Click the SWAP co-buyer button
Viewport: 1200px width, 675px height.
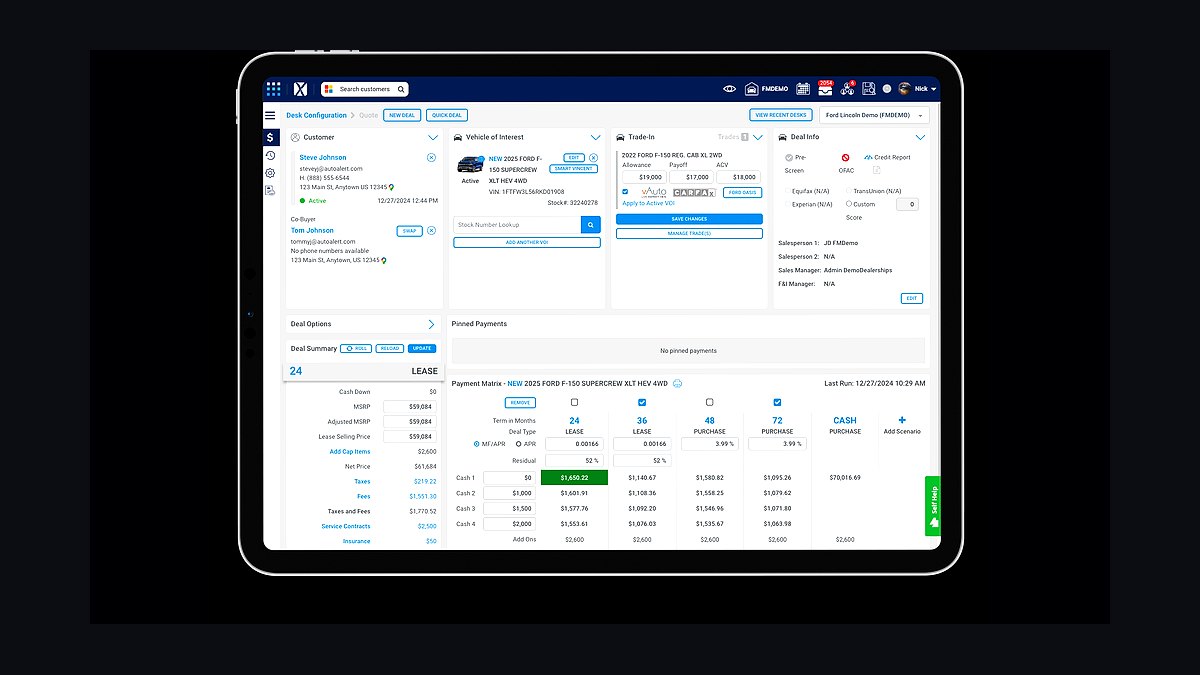(409, 231)
